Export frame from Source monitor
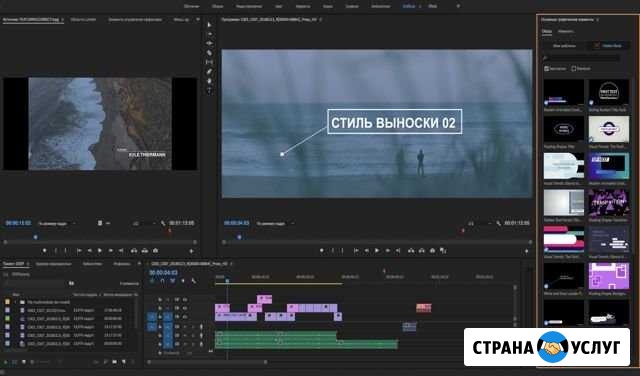The image size is (640, 376). pyautogui.click(x=155, y=251)
